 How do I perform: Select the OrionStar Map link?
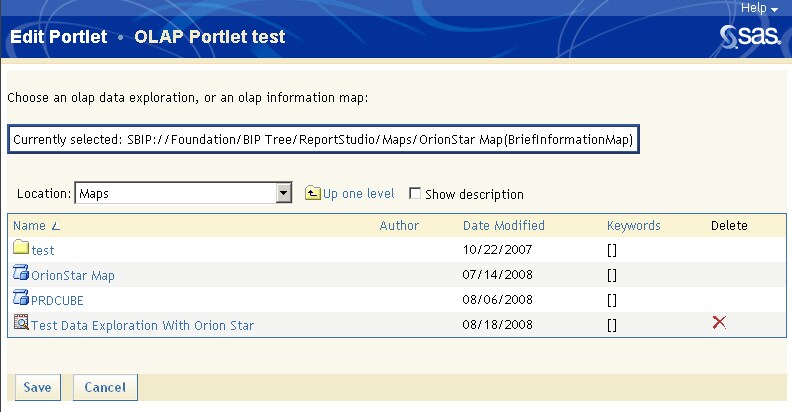click(x=73, y=276)
